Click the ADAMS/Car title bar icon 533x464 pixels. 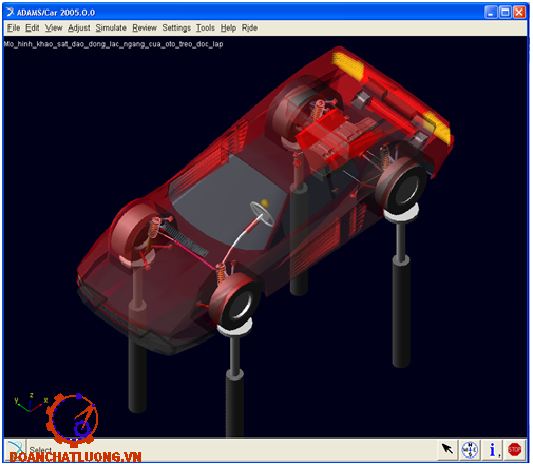[10, 12]
